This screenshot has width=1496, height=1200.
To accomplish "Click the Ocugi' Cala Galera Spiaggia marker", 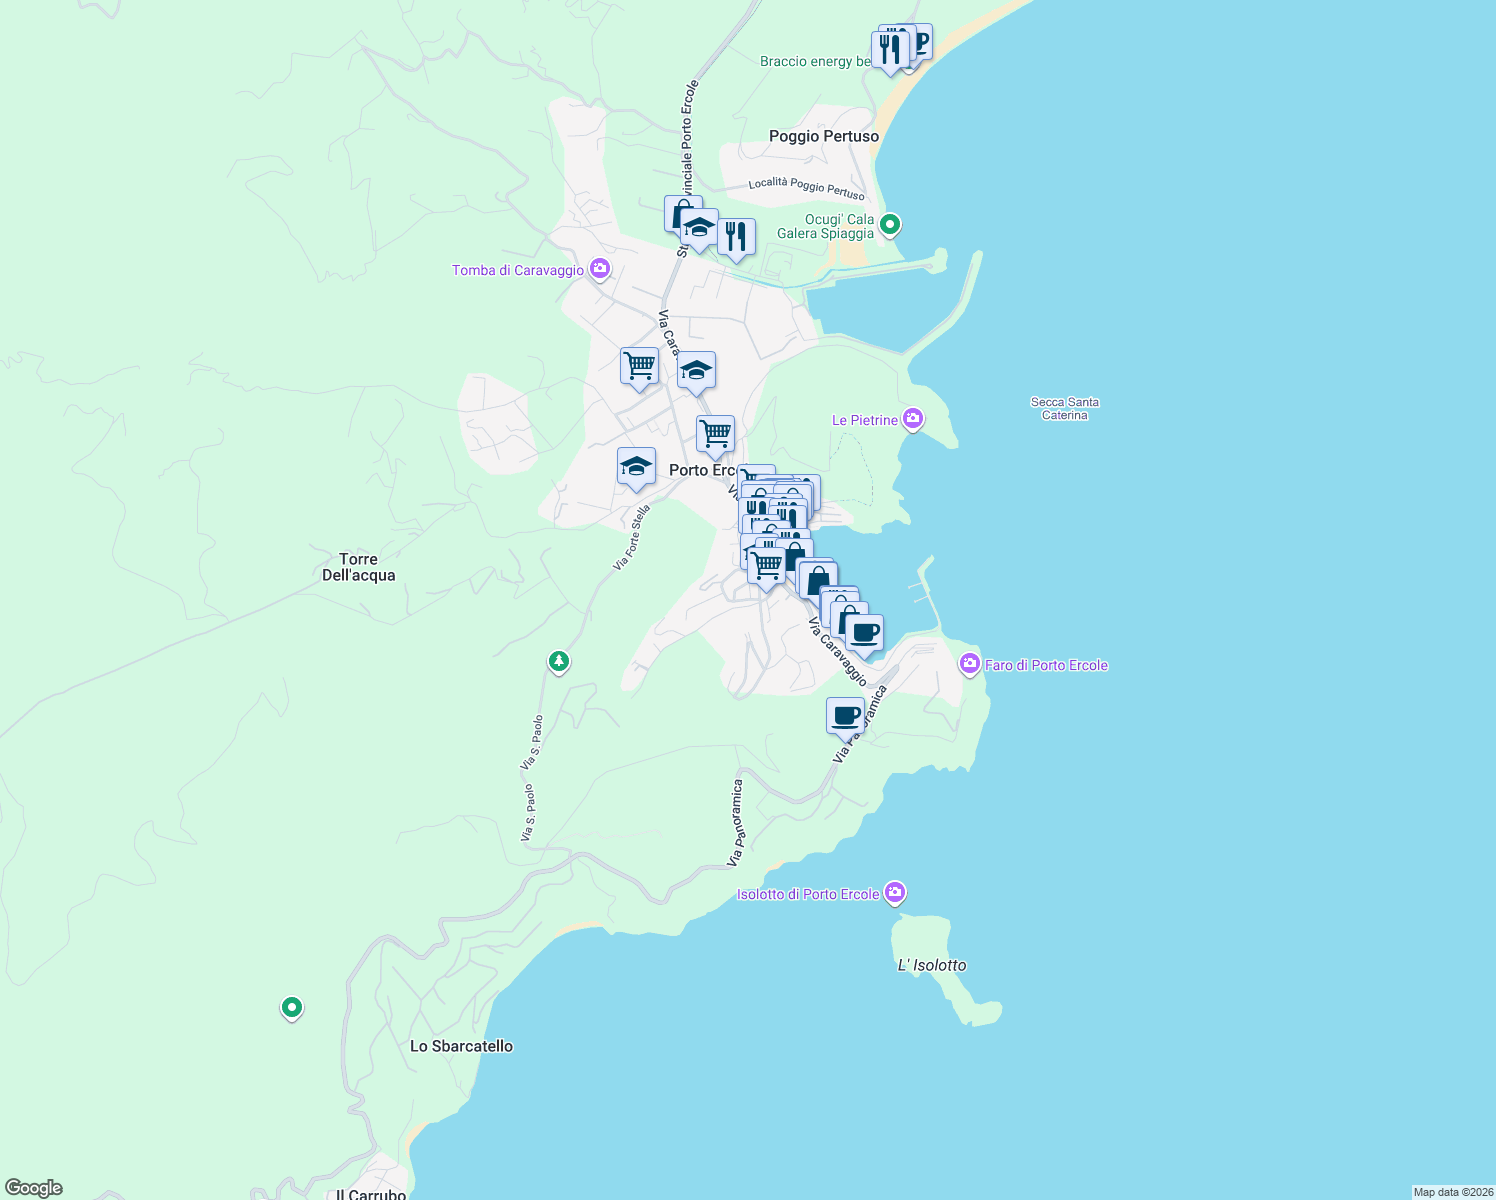I will (x=889, y=226).
